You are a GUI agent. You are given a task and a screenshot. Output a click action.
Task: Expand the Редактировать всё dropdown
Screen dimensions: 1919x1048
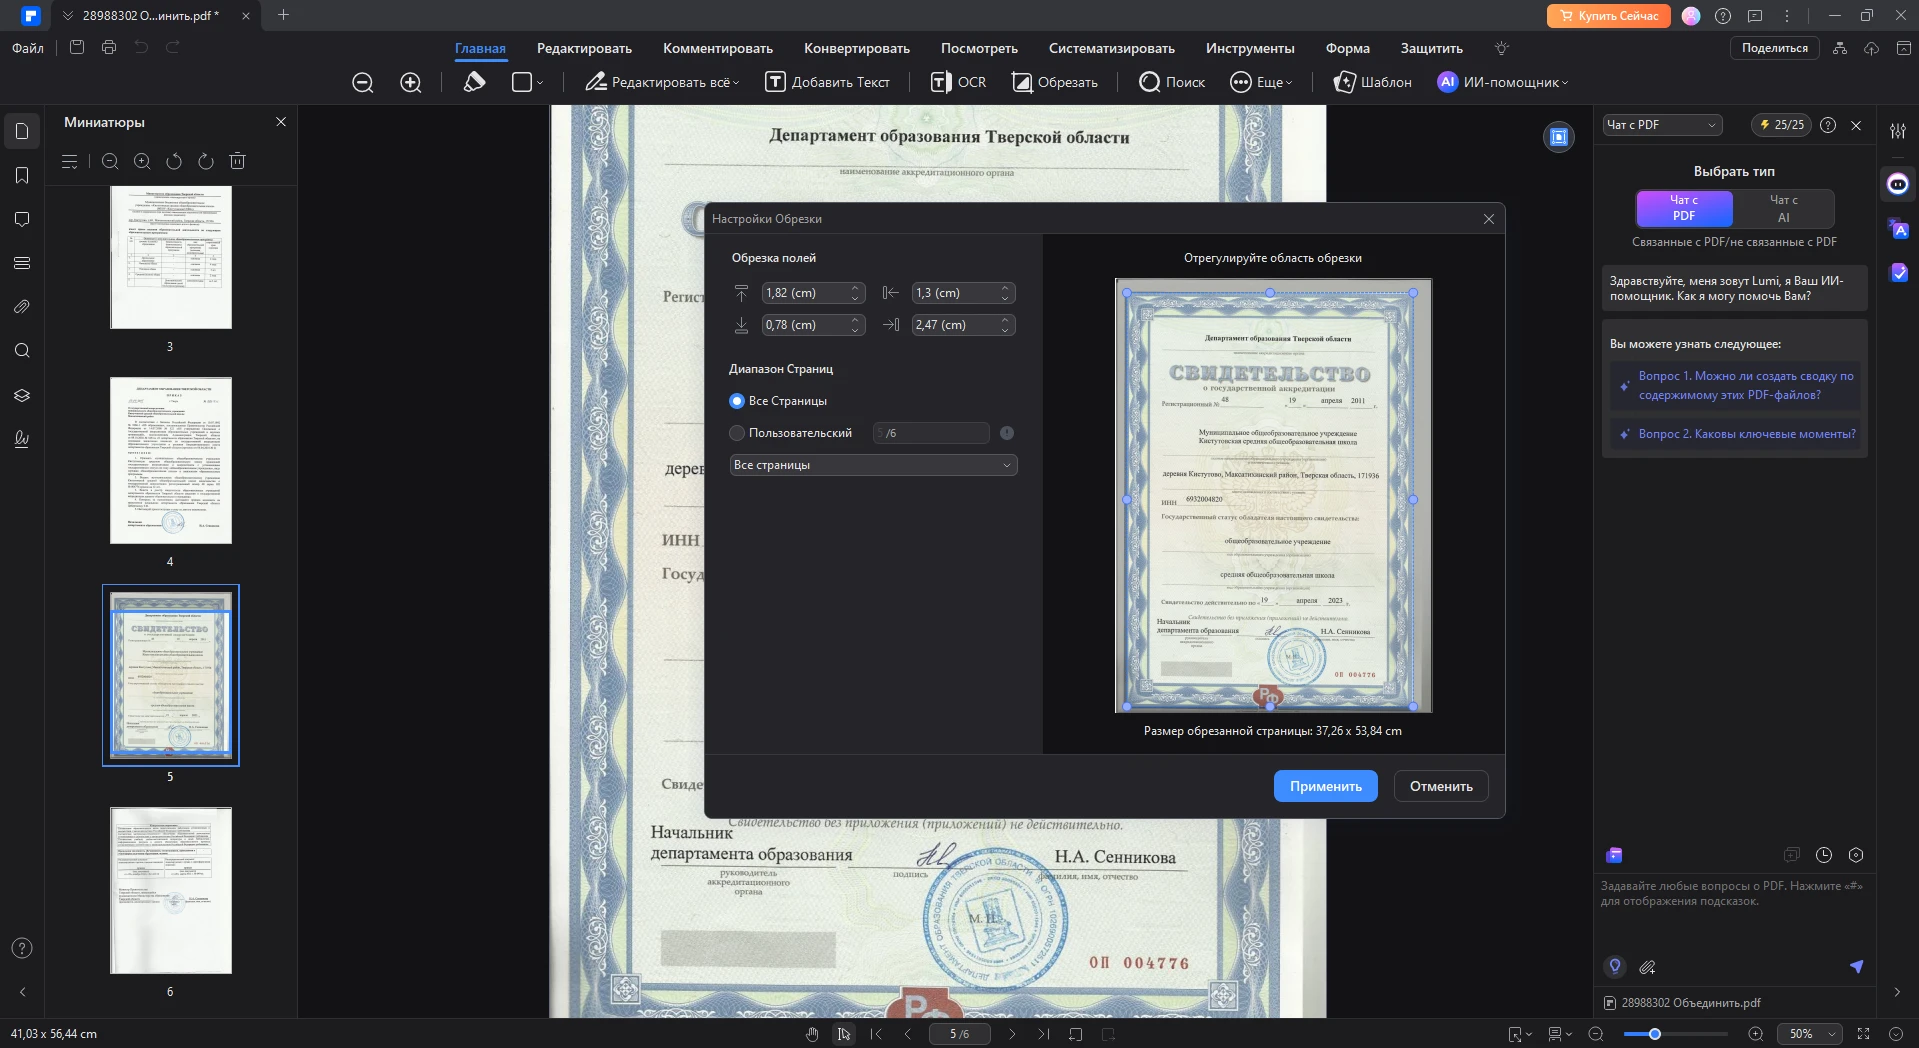tap(736, 83)
